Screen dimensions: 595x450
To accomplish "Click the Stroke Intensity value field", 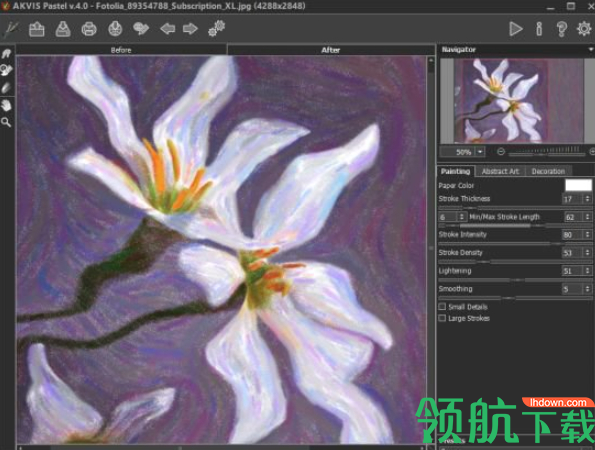I will point(572,235).
